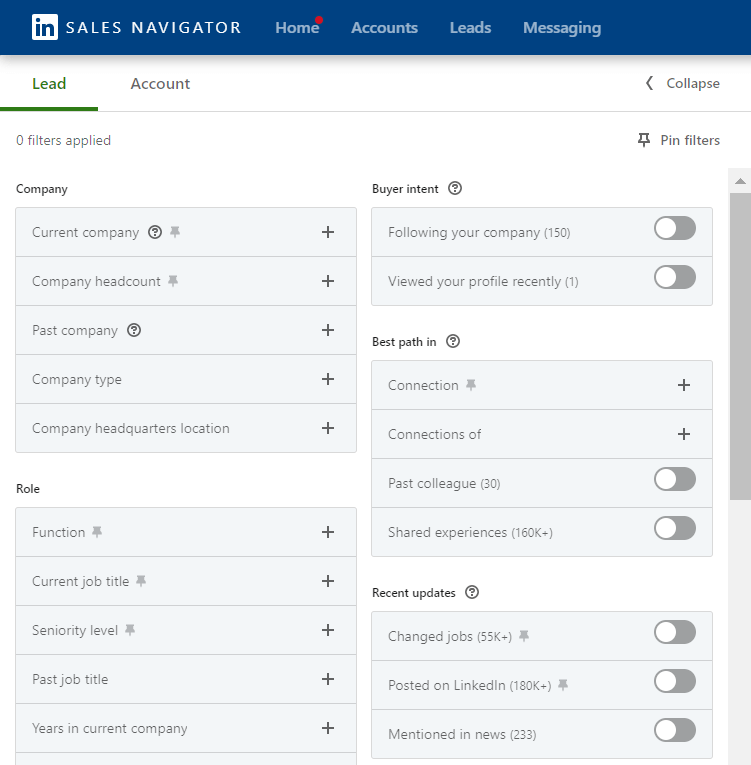Click 'Role' section heading

pyautogui.click(x=28, y=489)
